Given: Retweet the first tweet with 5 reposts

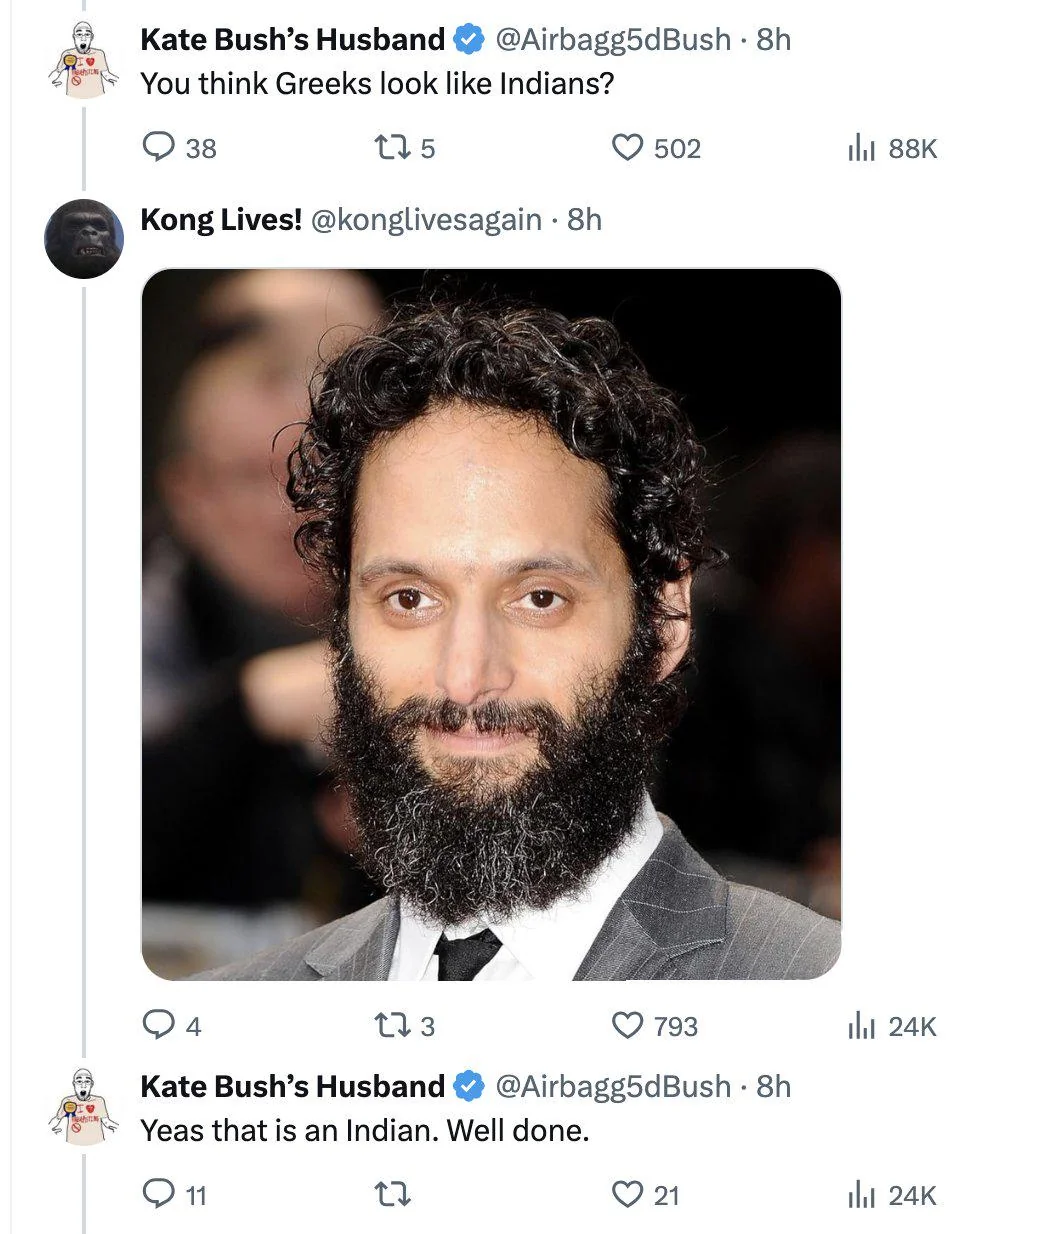Looking at the screenshot, I should 403,148.
